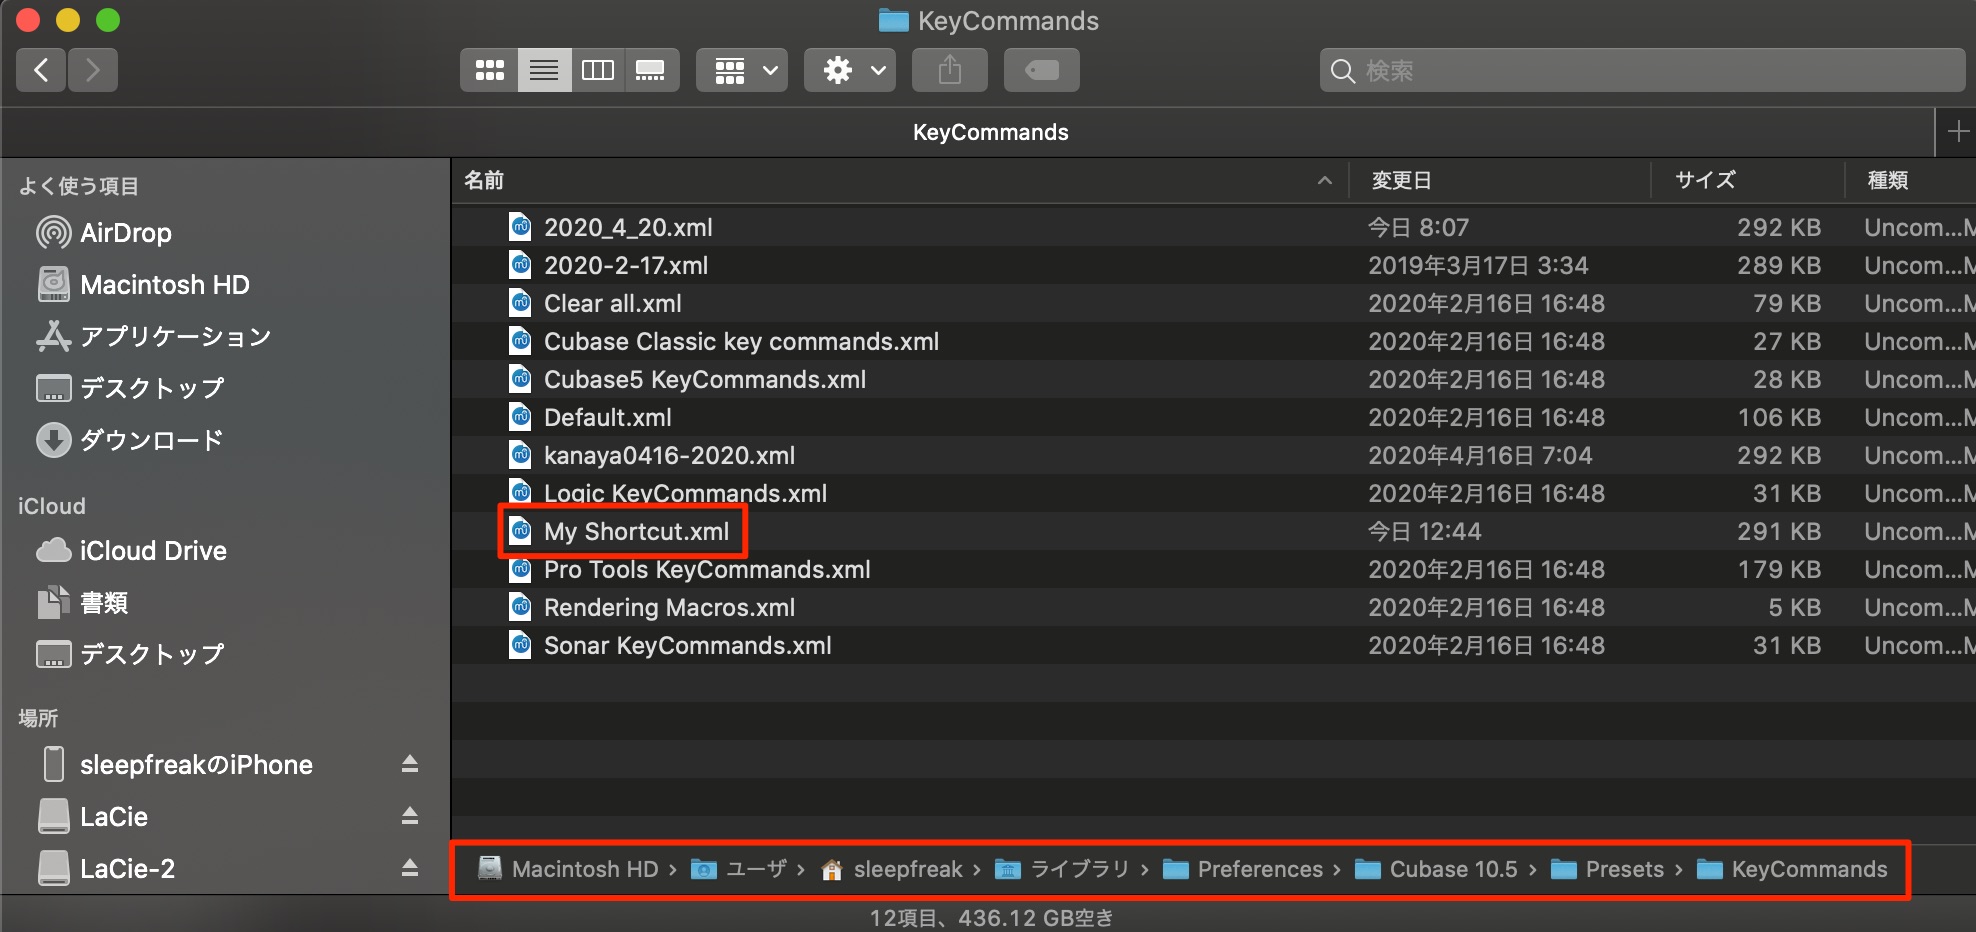1976x932 pixels.
Task: Sort by 名前 column header
Action: point(484,180)
